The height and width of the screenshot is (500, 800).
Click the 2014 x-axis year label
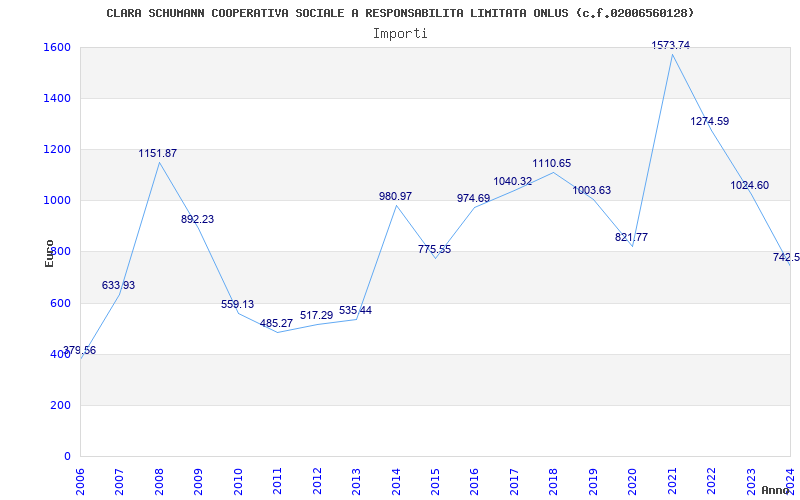click(395, 479)
